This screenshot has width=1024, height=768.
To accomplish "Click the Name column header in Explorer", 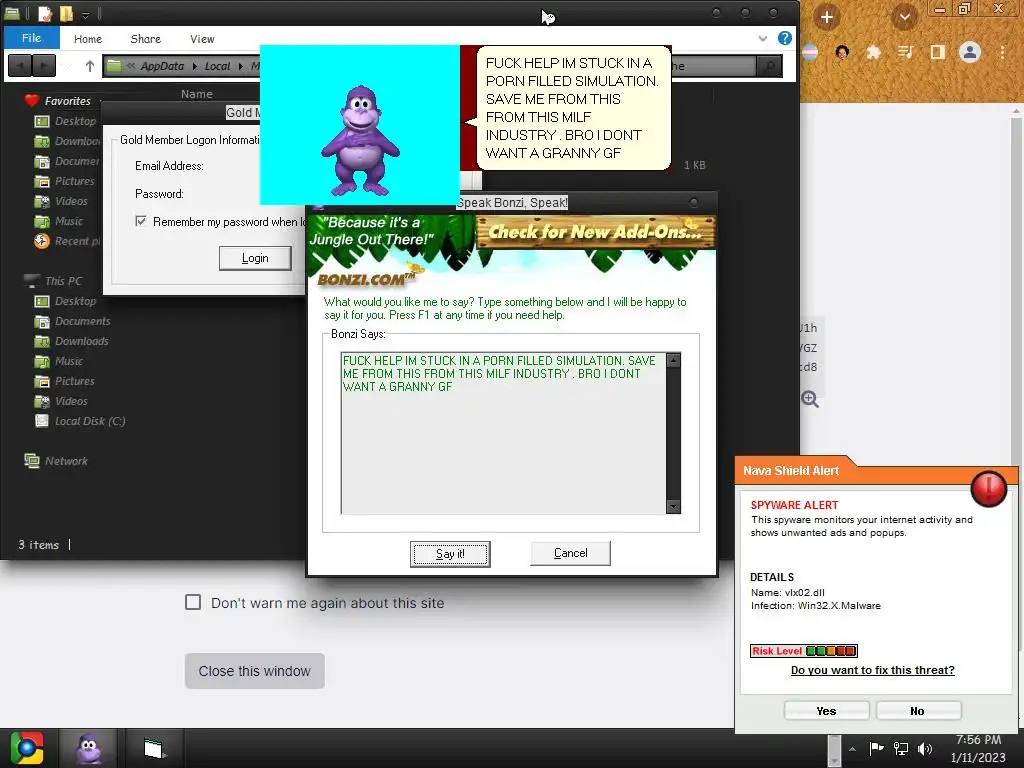I will tap(197, 94).
